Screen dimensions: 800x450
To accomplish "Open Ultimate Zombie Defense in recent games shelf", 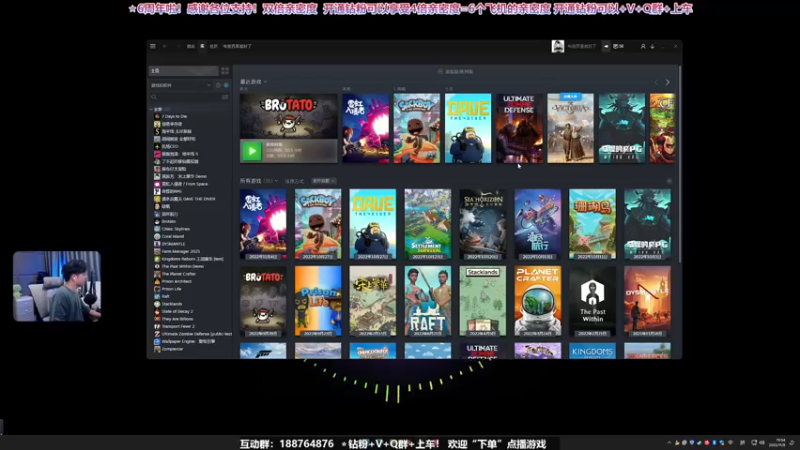I will click(519, 128).
